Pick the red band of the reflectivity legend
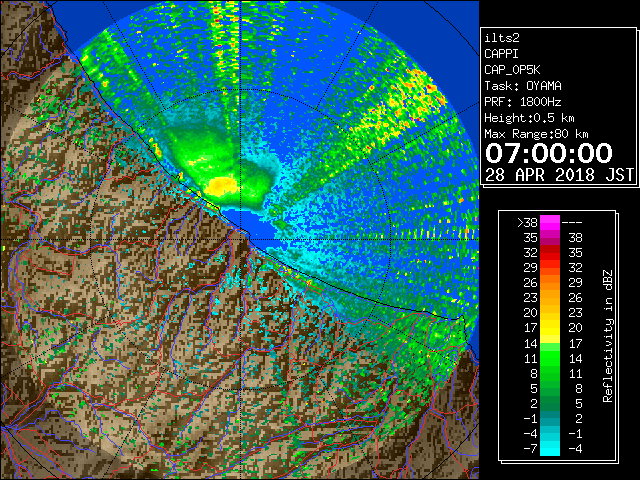Image resolution: width=640 pixels, height=480 pixels. pyautogui.click(x=550, y=253)
